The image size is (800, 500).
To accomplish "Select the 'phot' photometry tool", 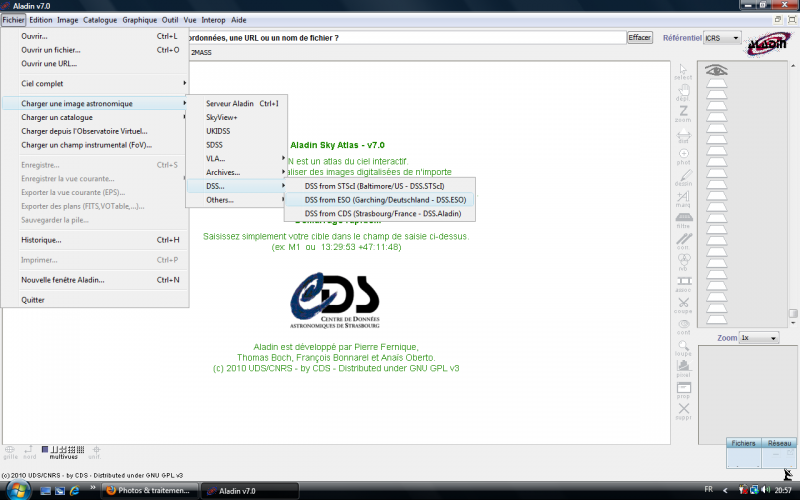I will pyautogui.click(x=683, y=157).
